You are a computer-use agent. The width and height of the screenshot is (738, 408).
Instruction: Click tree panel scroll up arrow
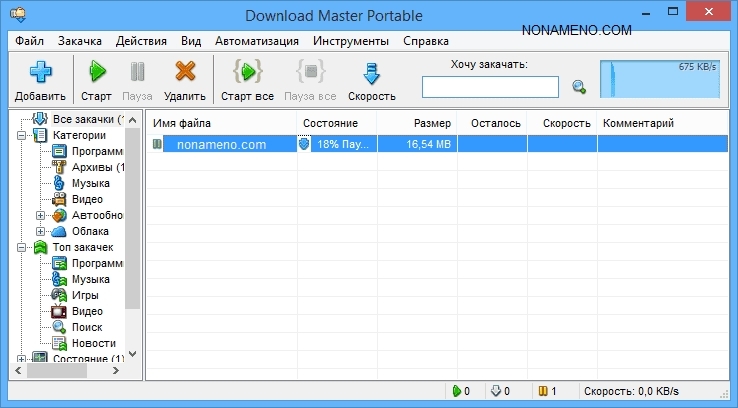(133, 120)
